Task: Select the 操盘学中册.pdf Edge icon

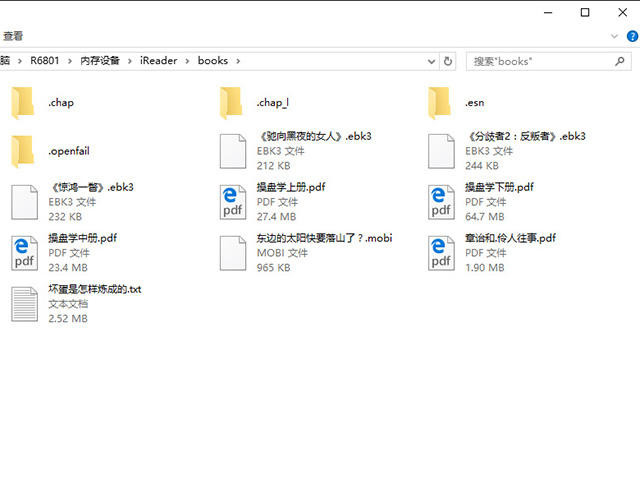Action: click(x=24, y=253)
